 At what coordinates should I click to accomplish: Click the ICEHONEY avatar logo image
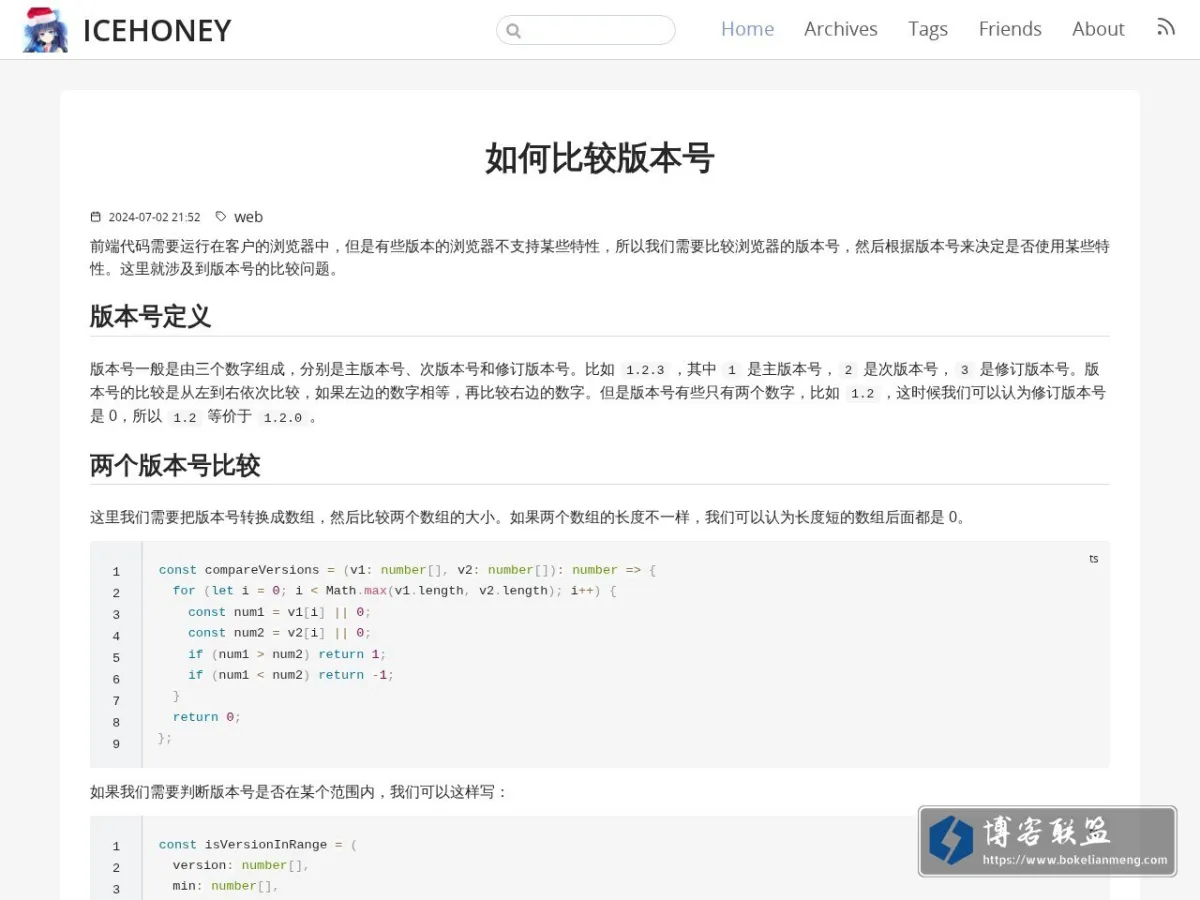point(46,29)
